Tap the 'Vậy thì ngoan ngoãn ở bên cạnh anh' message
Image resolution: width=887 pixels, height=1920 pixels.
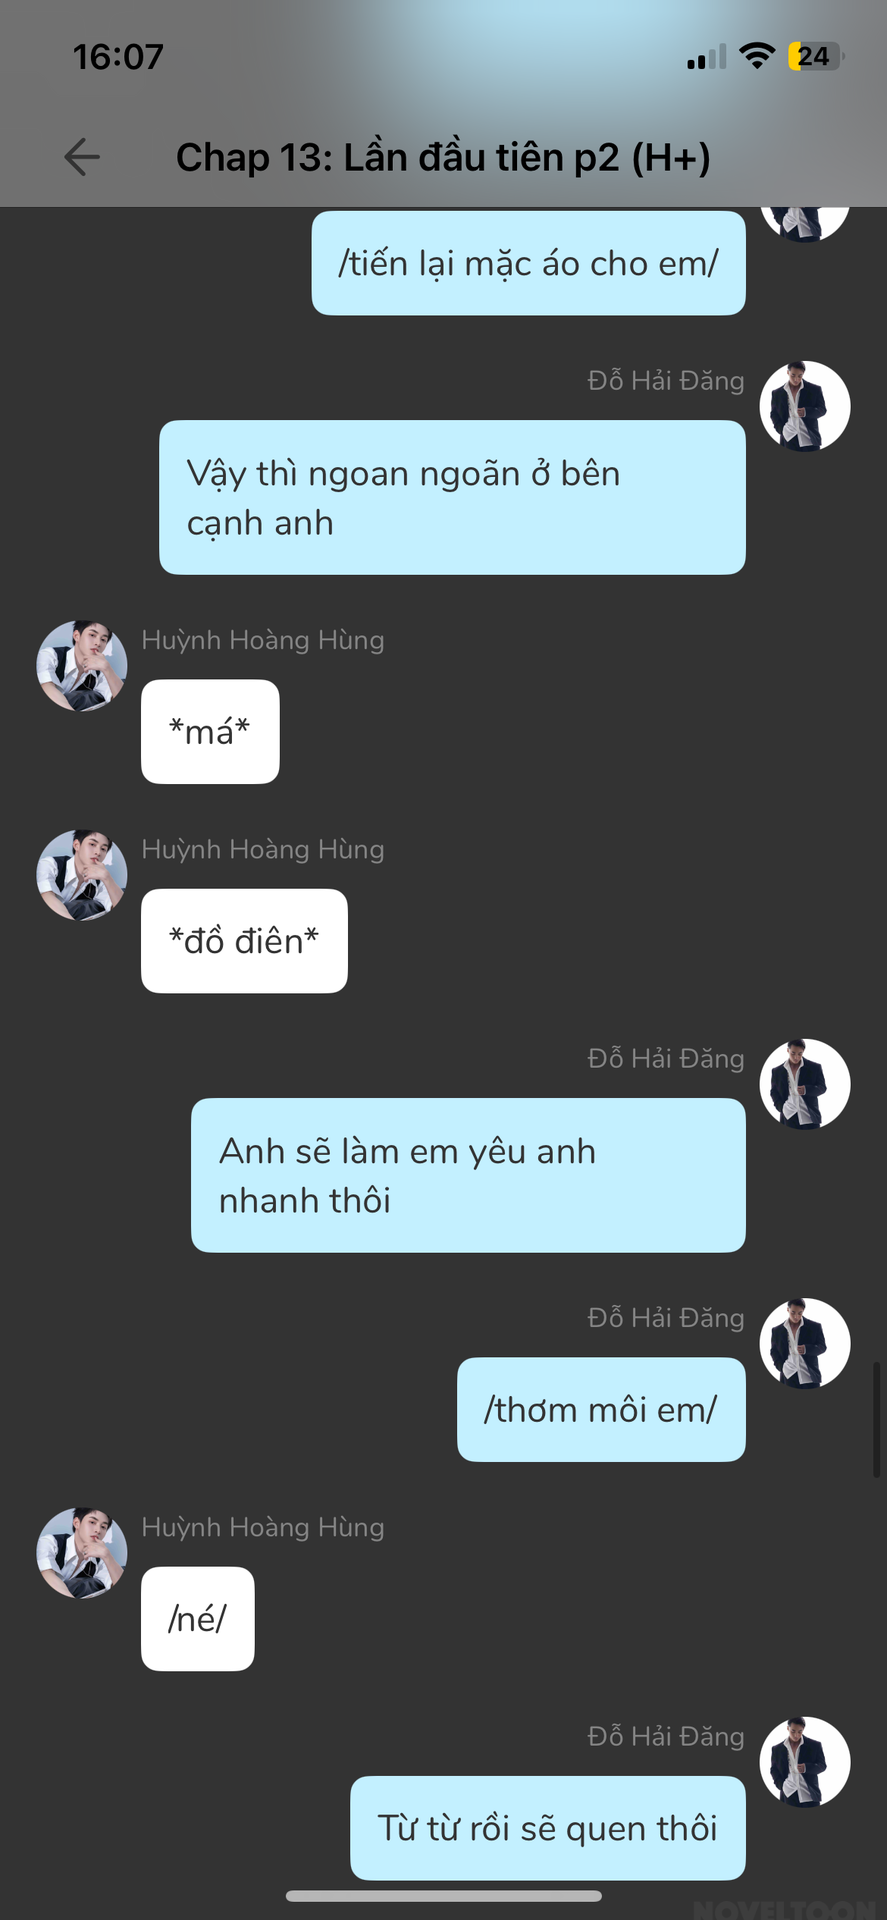452,497
